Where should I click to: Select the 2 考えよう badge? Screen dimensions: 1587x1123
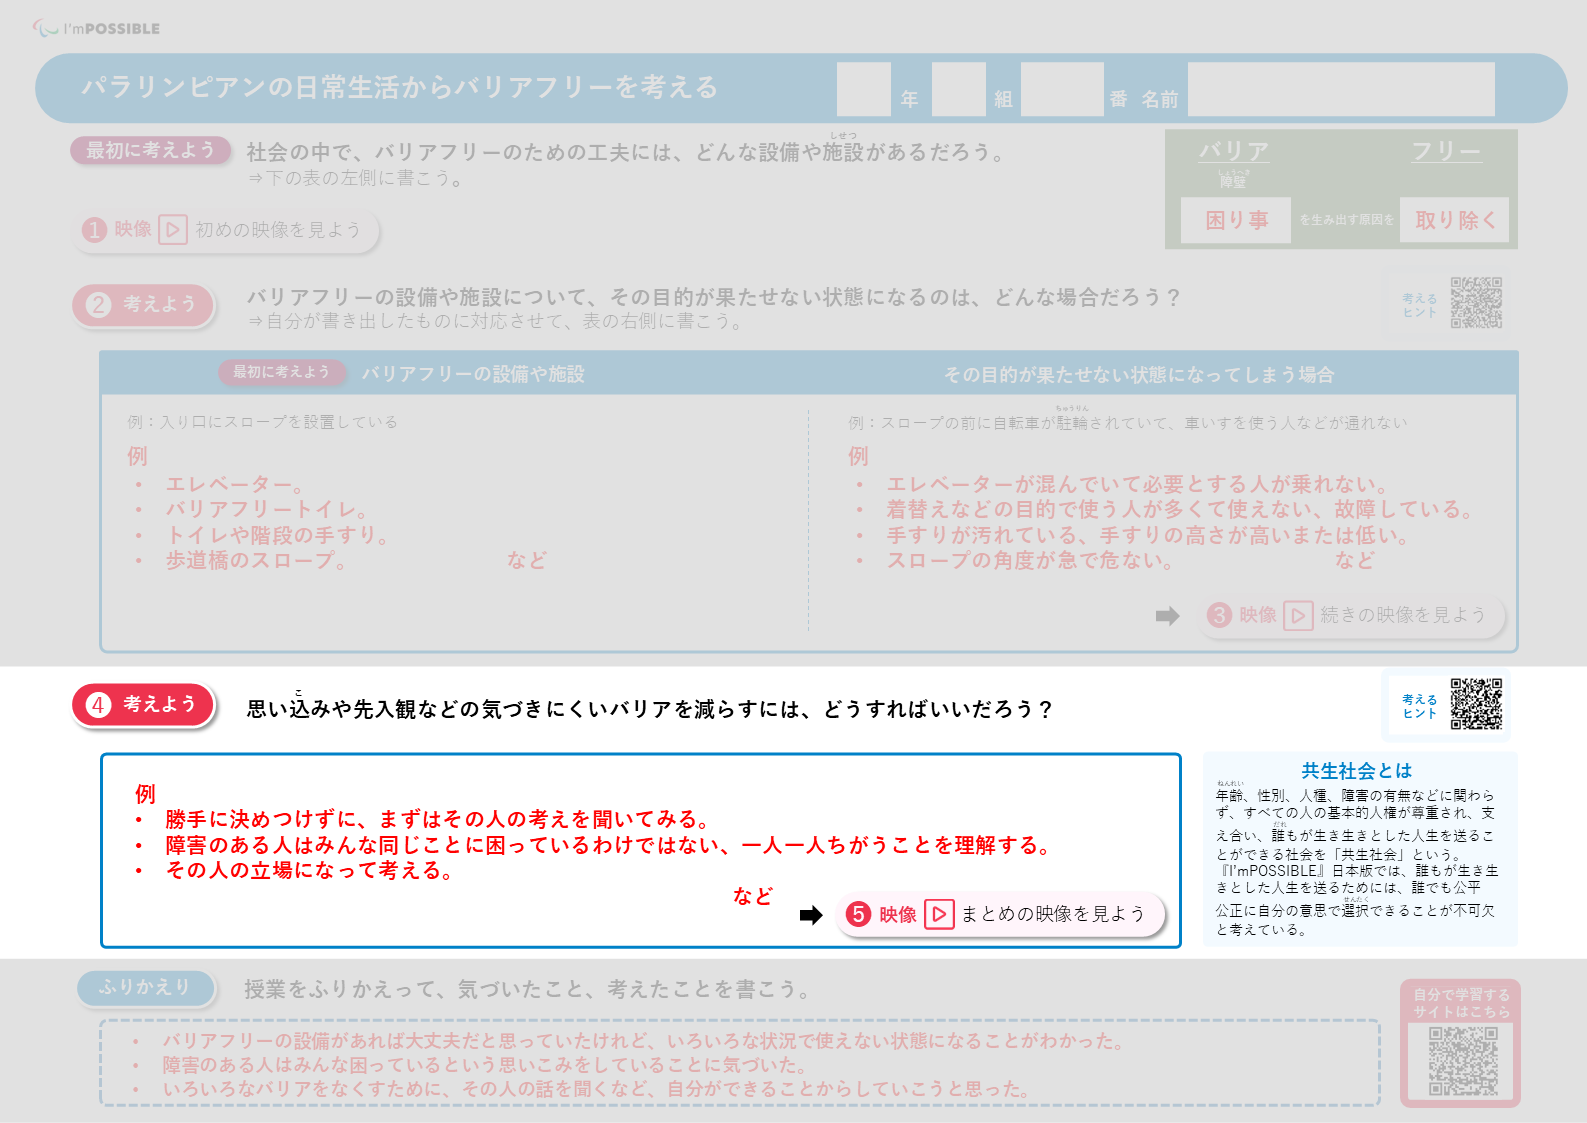tap(144, 304)
